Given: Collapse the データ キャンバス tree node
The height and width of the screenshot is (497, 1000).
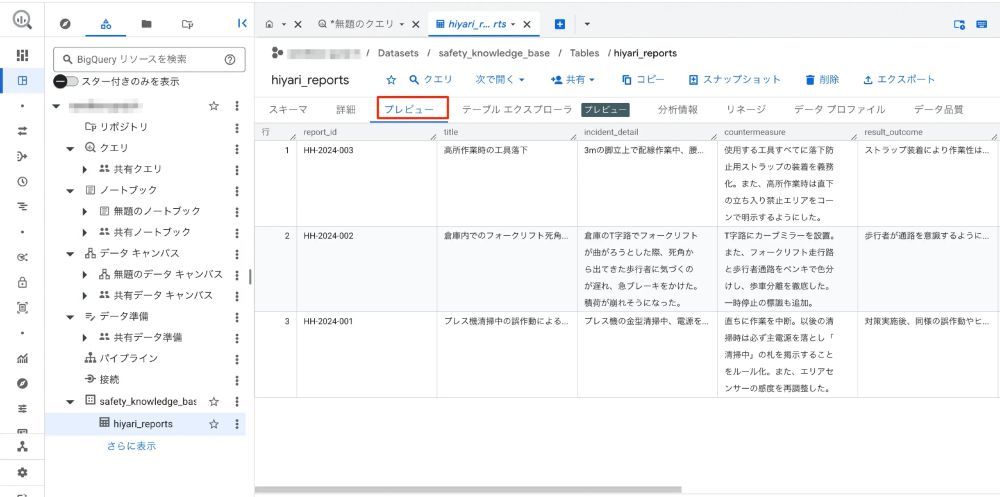Looking at the screenshot, I should click(x=70, y=254).
